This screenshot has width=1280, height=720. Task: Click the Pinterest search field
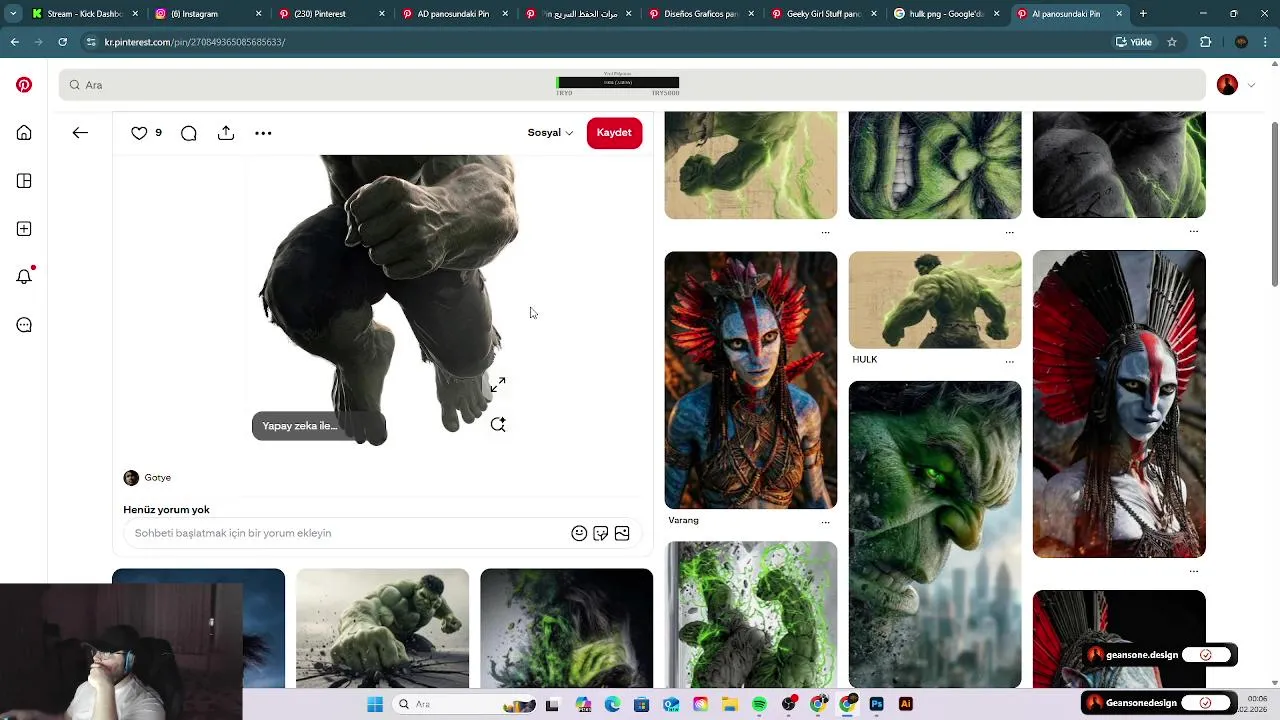coord(632,85)
